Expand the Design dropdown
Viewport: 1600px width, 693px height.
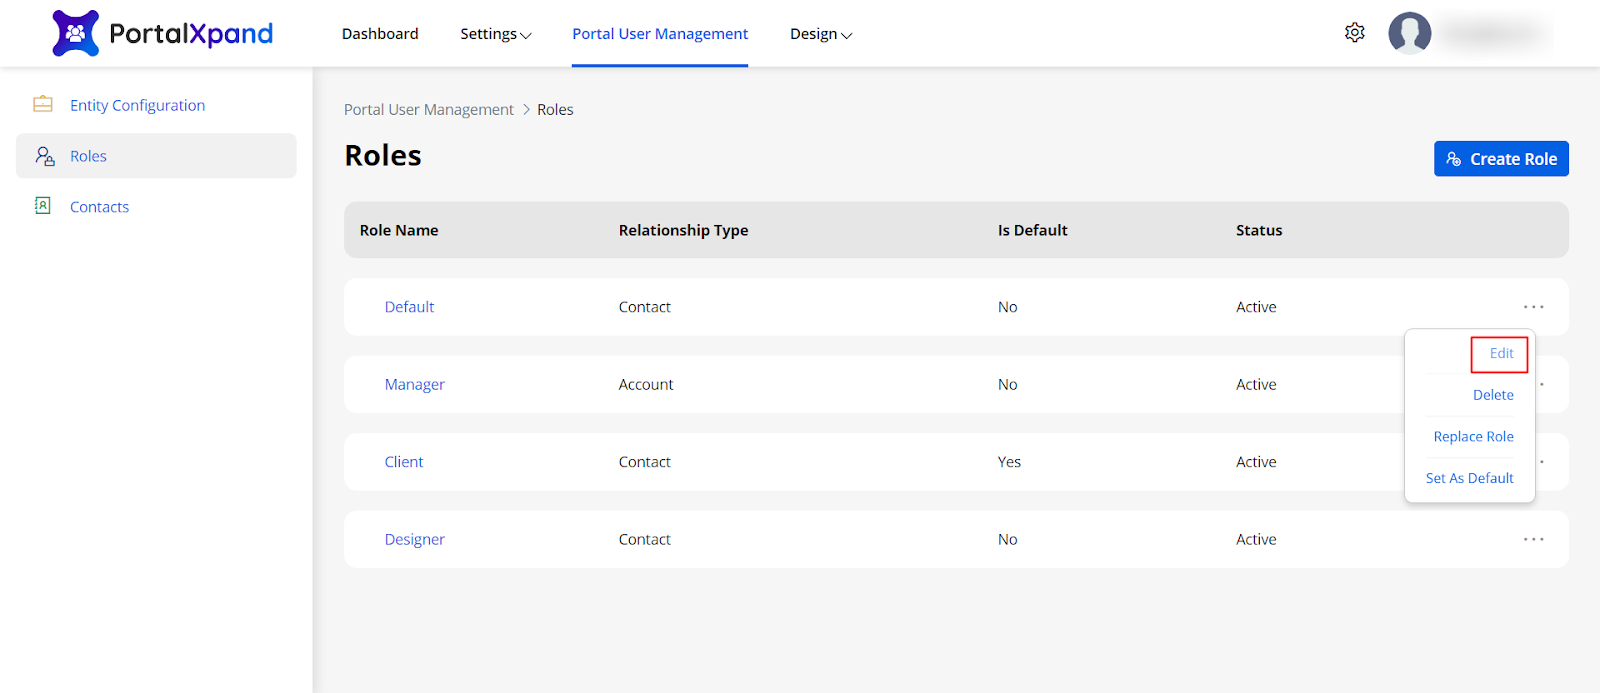point(820,34)
